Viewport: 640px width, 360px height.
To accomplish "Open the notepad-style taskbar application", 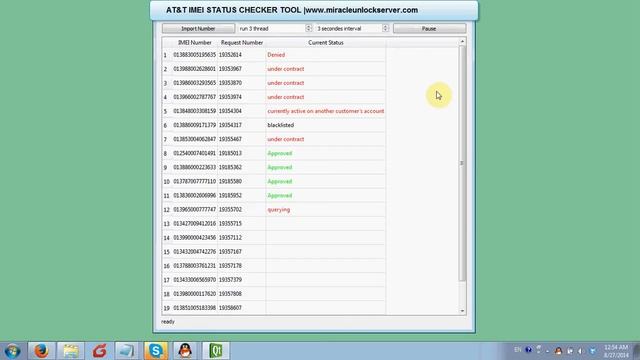I will tap(127, 351).
